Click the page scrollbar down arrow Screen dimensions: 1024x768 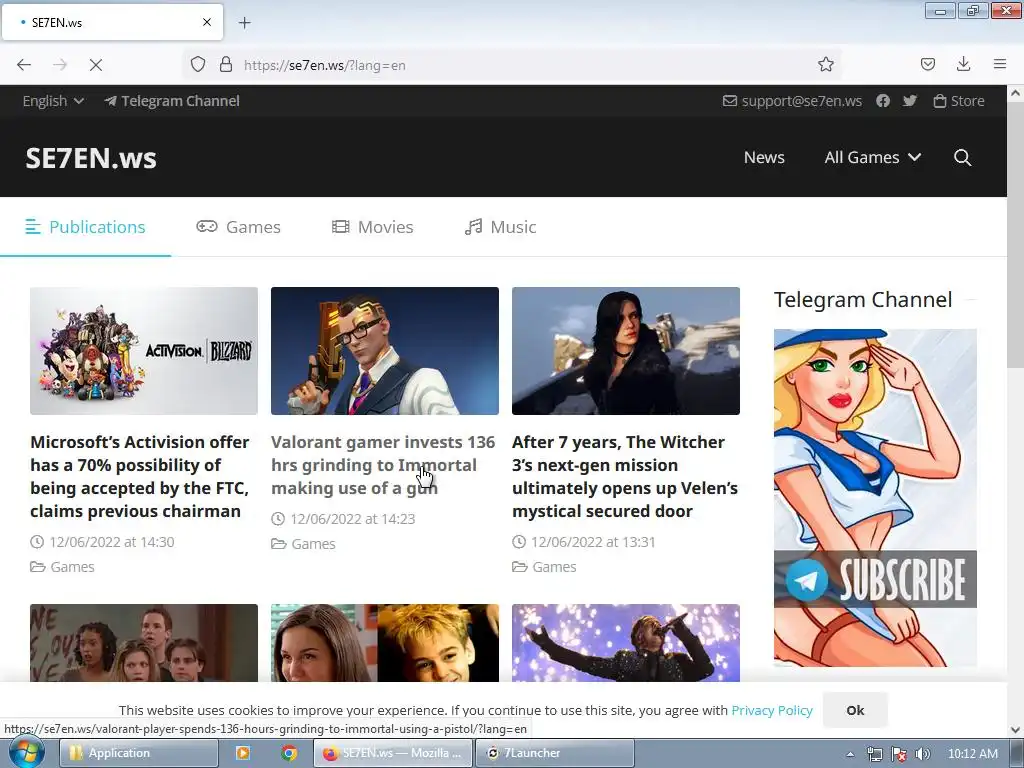(x=1016, y=729)
